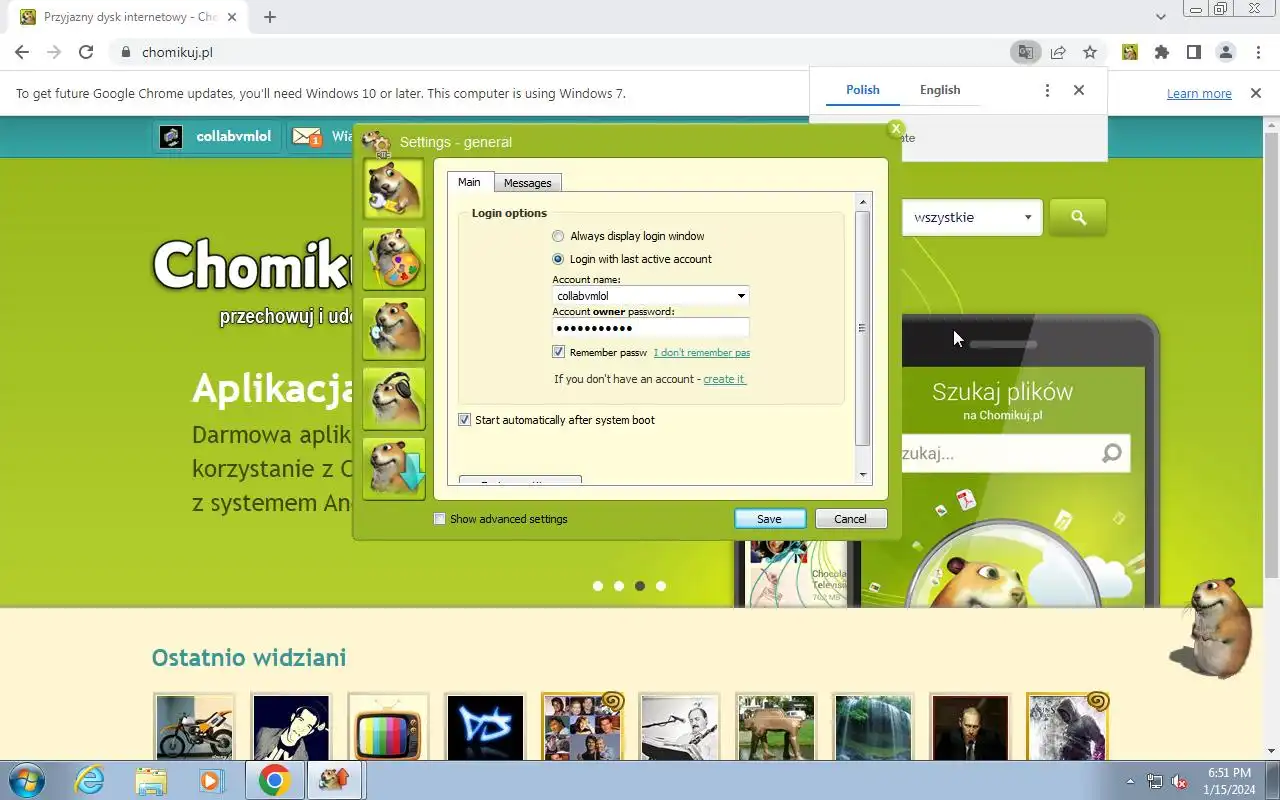
Task: Open Windows Explorer folder in taskbar
Action: 151,780
